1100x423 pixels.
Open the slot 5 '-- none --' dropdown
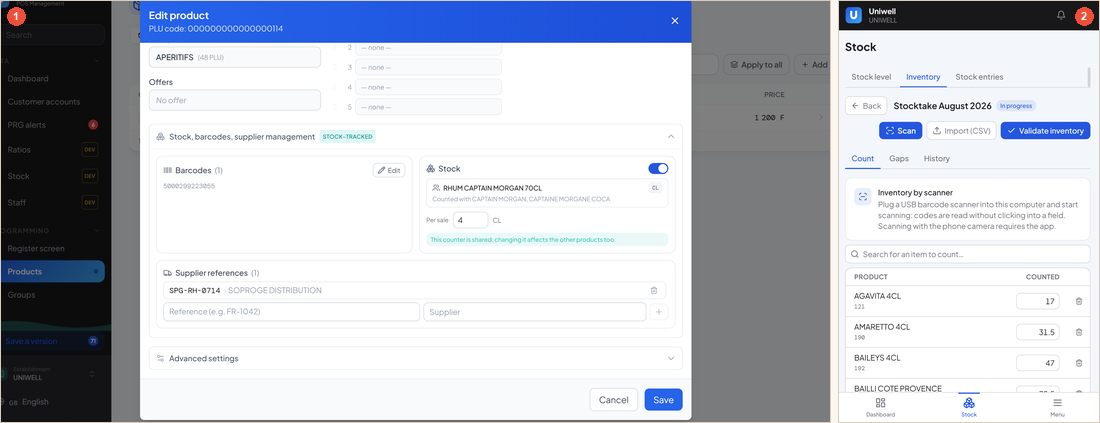click(428, 107)
